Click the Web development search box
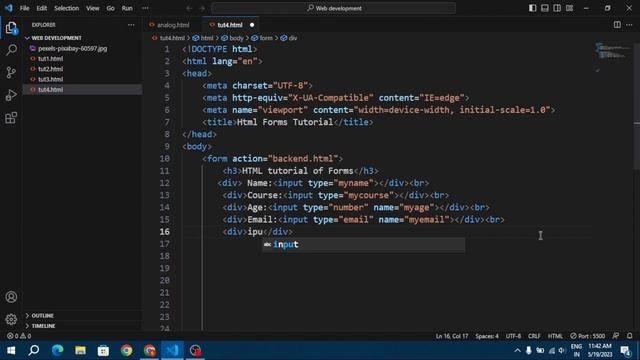 (333, 8)
